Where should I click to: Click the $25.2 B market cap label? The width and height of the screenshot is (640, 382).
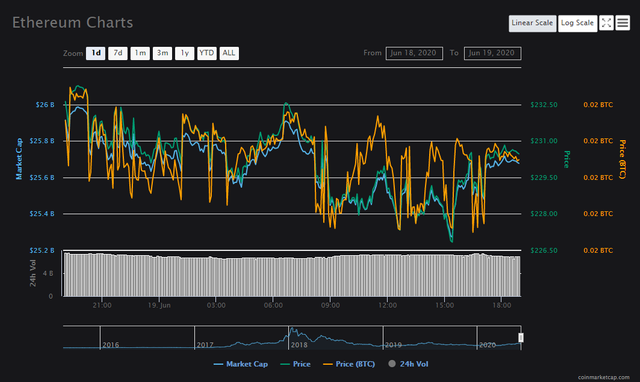[x=42, y=251]
